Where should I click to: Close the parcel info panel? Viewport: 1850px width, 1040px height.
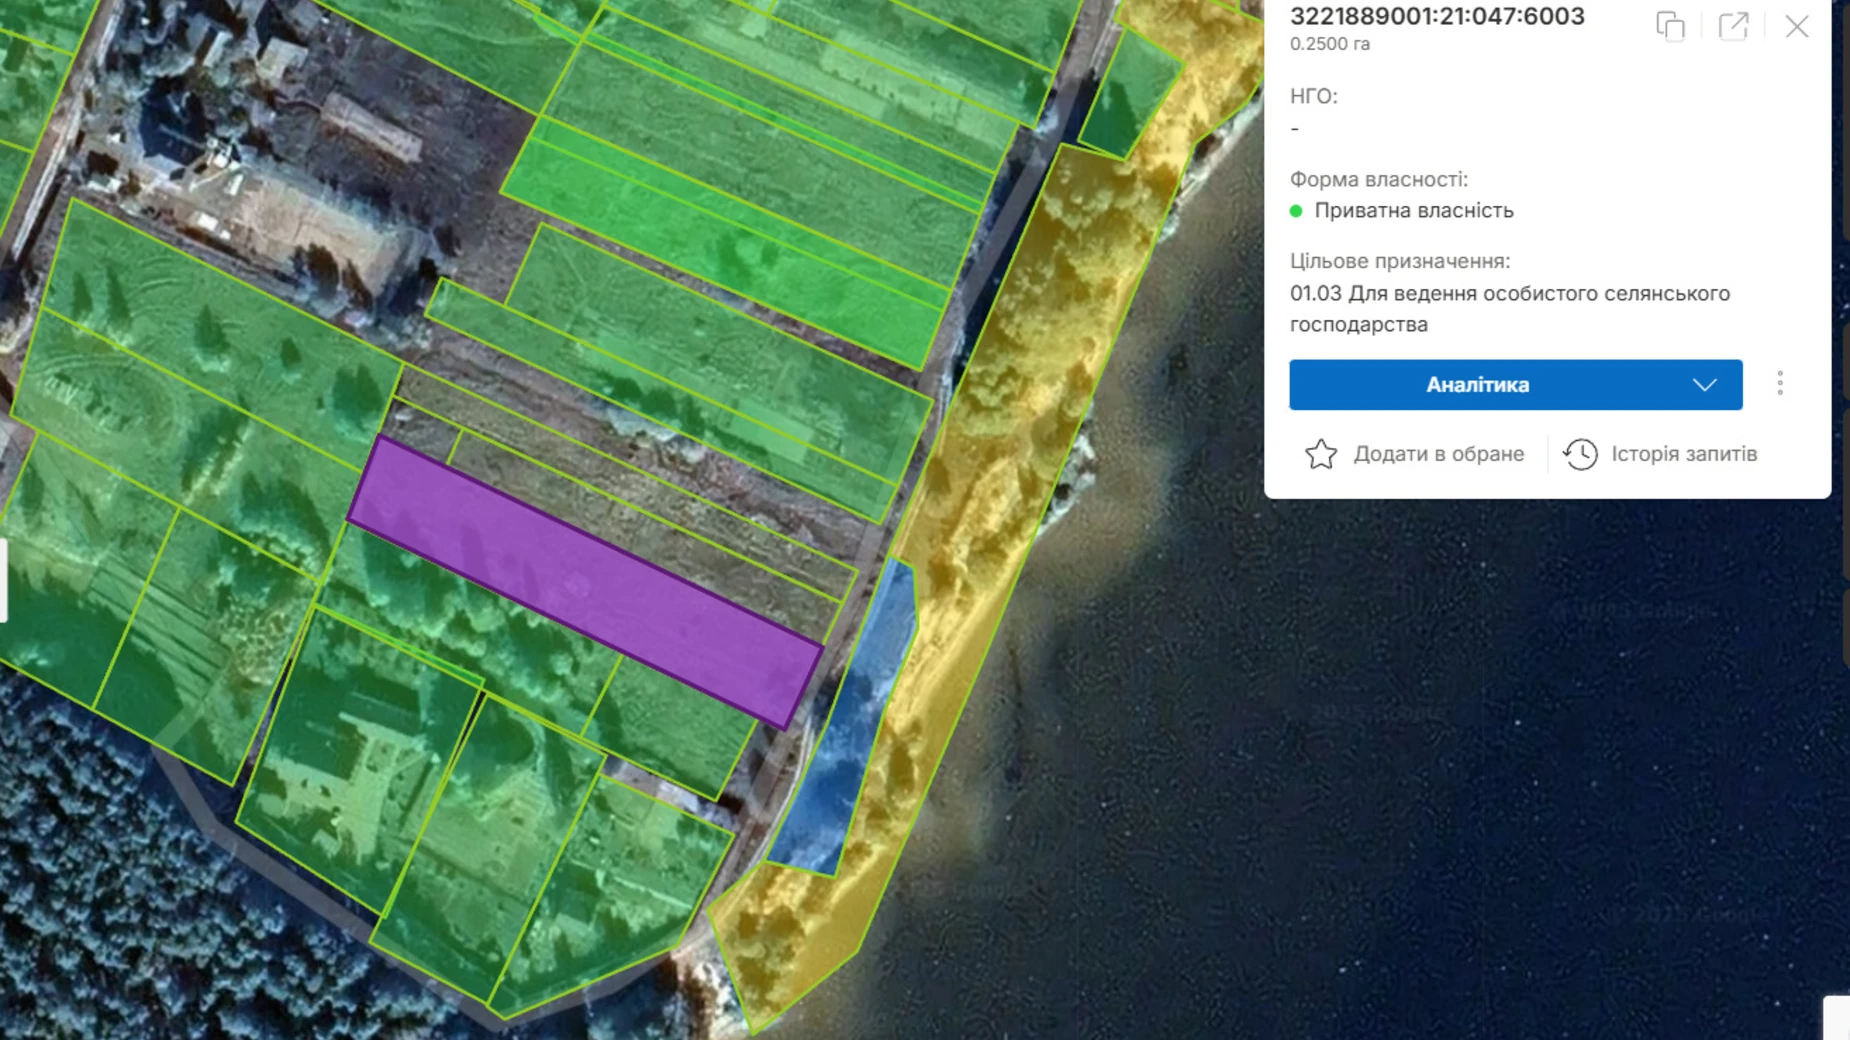pyautogui.click(x=1797, y=27)
